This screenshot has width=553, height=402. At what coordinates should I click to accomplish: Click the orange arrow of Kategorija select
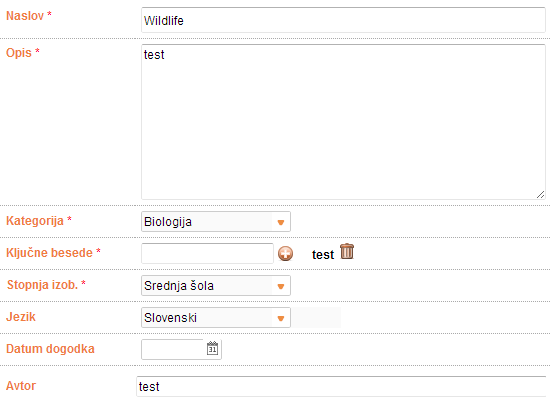click(281, 223)
